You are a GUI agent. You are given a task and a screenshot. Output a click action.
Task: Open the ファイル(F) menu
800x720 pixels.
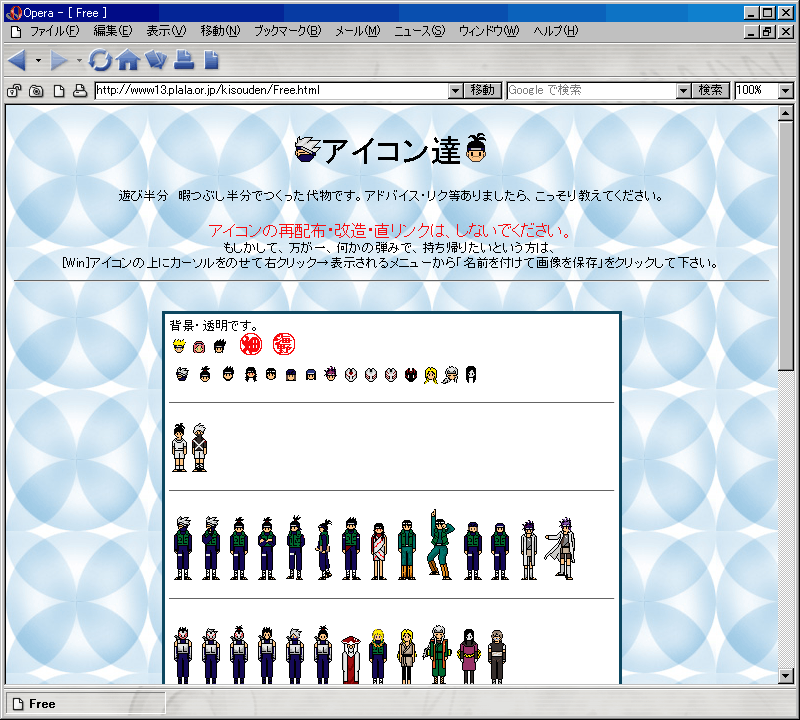(55, 31)
